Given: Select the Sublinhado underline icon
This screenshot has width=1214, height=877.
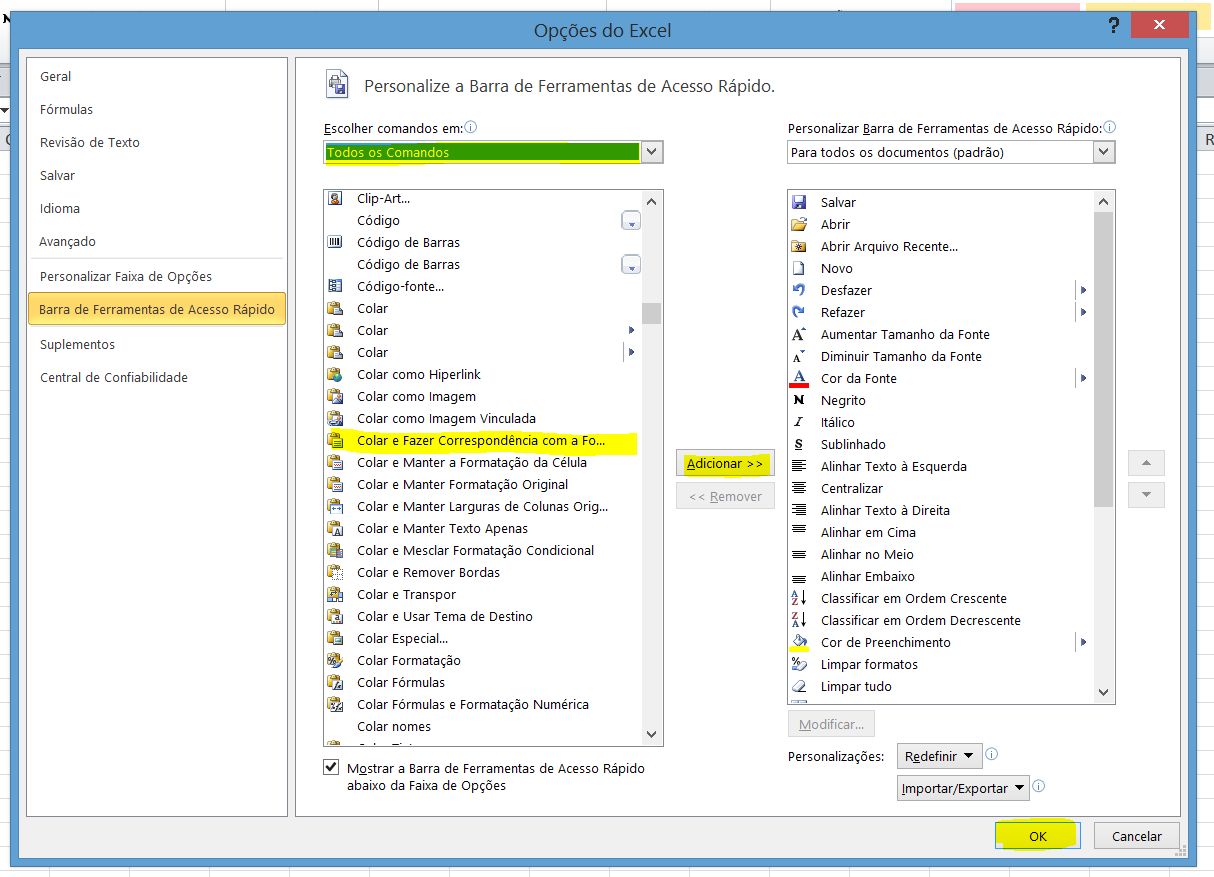Looking at the screenshot, I should pos(799,444).
